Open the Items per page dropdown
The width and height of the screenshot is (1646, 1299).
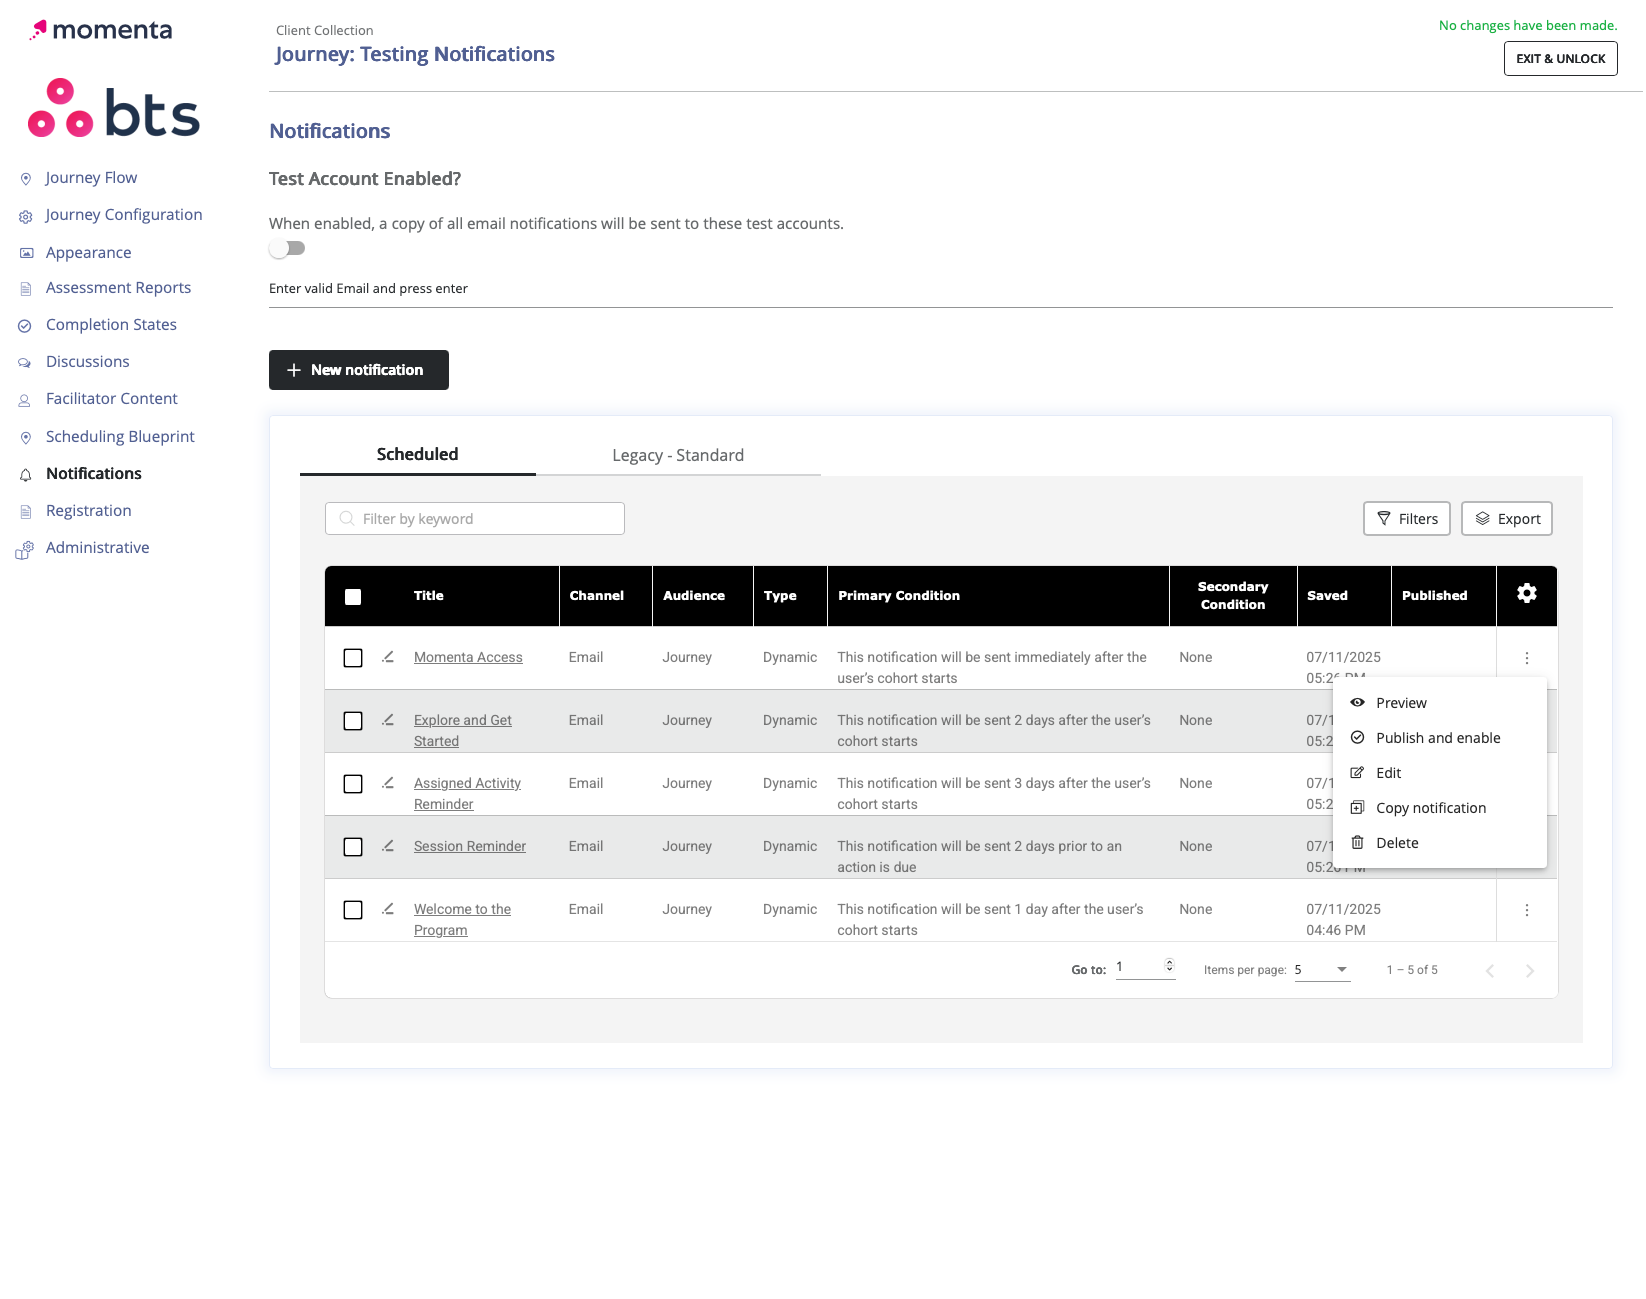click(x=1322, y=970)
